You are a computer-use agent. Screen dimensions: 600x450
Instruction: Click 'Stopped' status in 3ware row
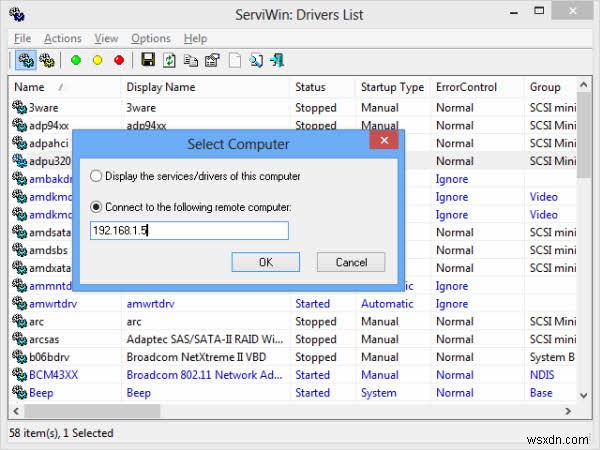[x=316, y=108]
